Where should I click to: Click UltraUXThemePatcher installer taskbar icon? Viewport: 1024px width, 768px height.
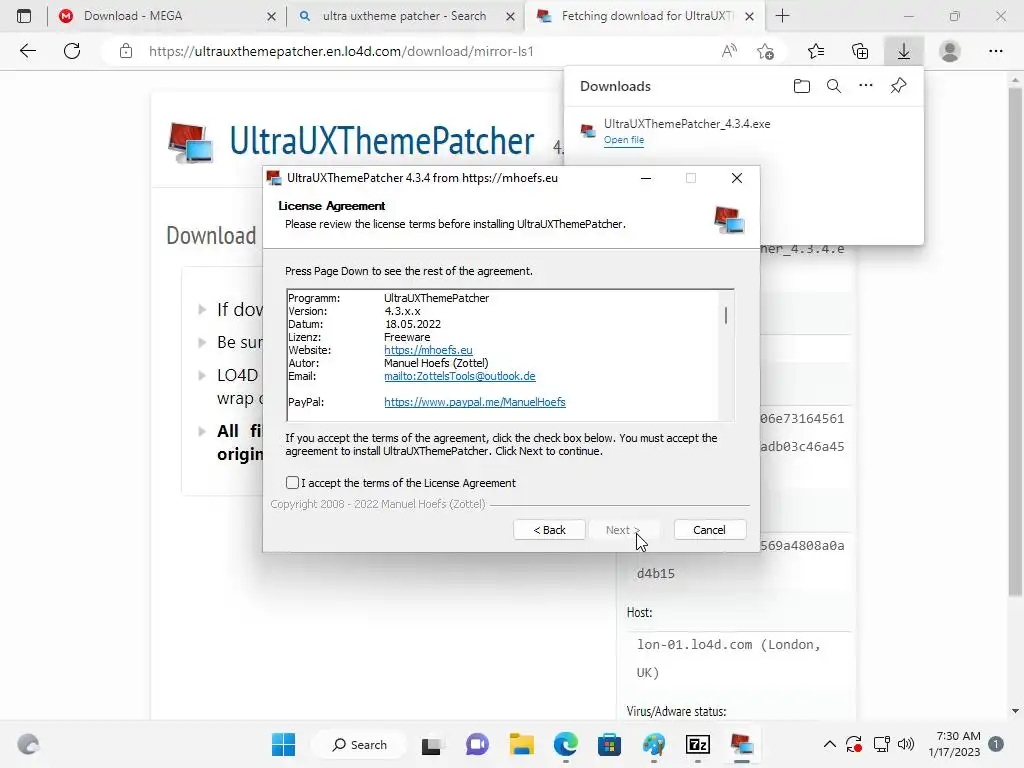coord(741,744)
